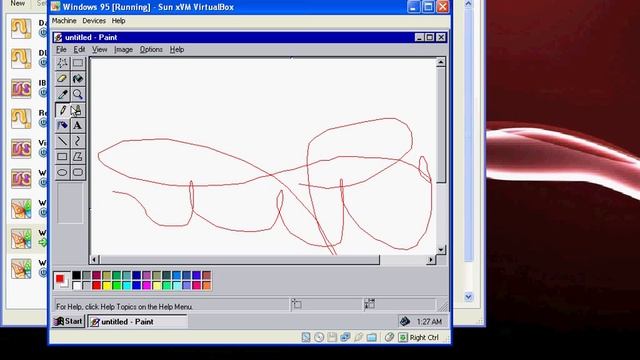Viewport: 640px width, 360px height.
Task: Choose the straight Line tool
Action: click(62, 141)
